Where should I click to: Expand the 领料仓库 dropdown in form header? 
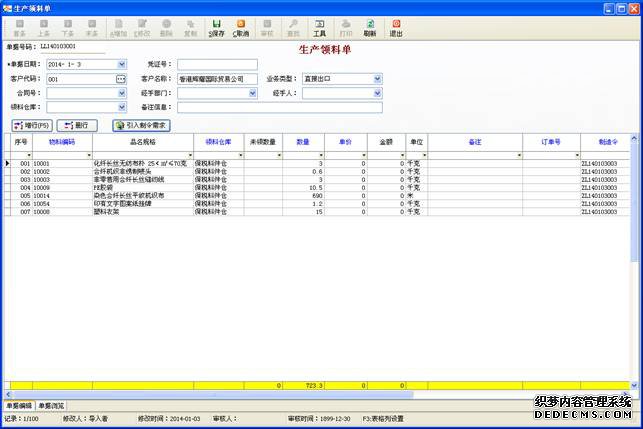(x=121, y=107)
